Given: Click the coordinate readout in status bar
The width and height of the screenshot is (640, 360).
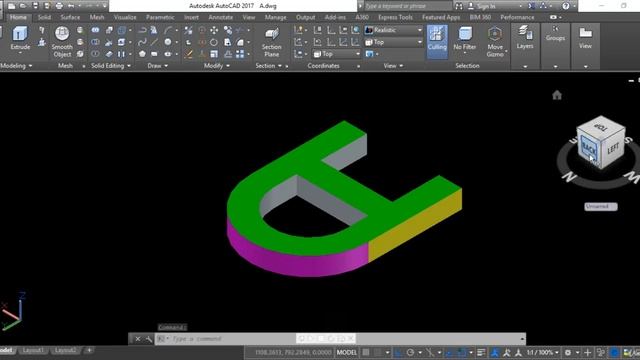Looking at the screenshot, I should [293, 352].
